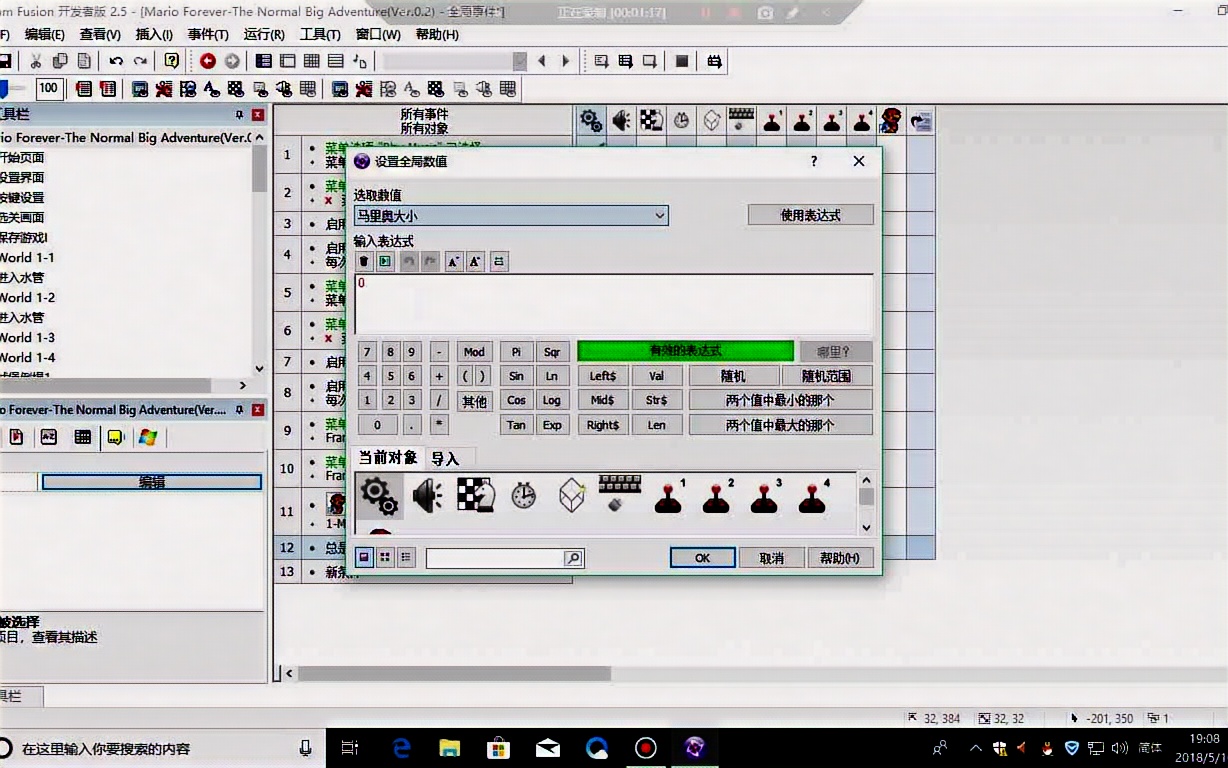1228x768 pixels.
Task: Click the Windows icon in bottom-left panel toolbar
Action: (148, 437)
